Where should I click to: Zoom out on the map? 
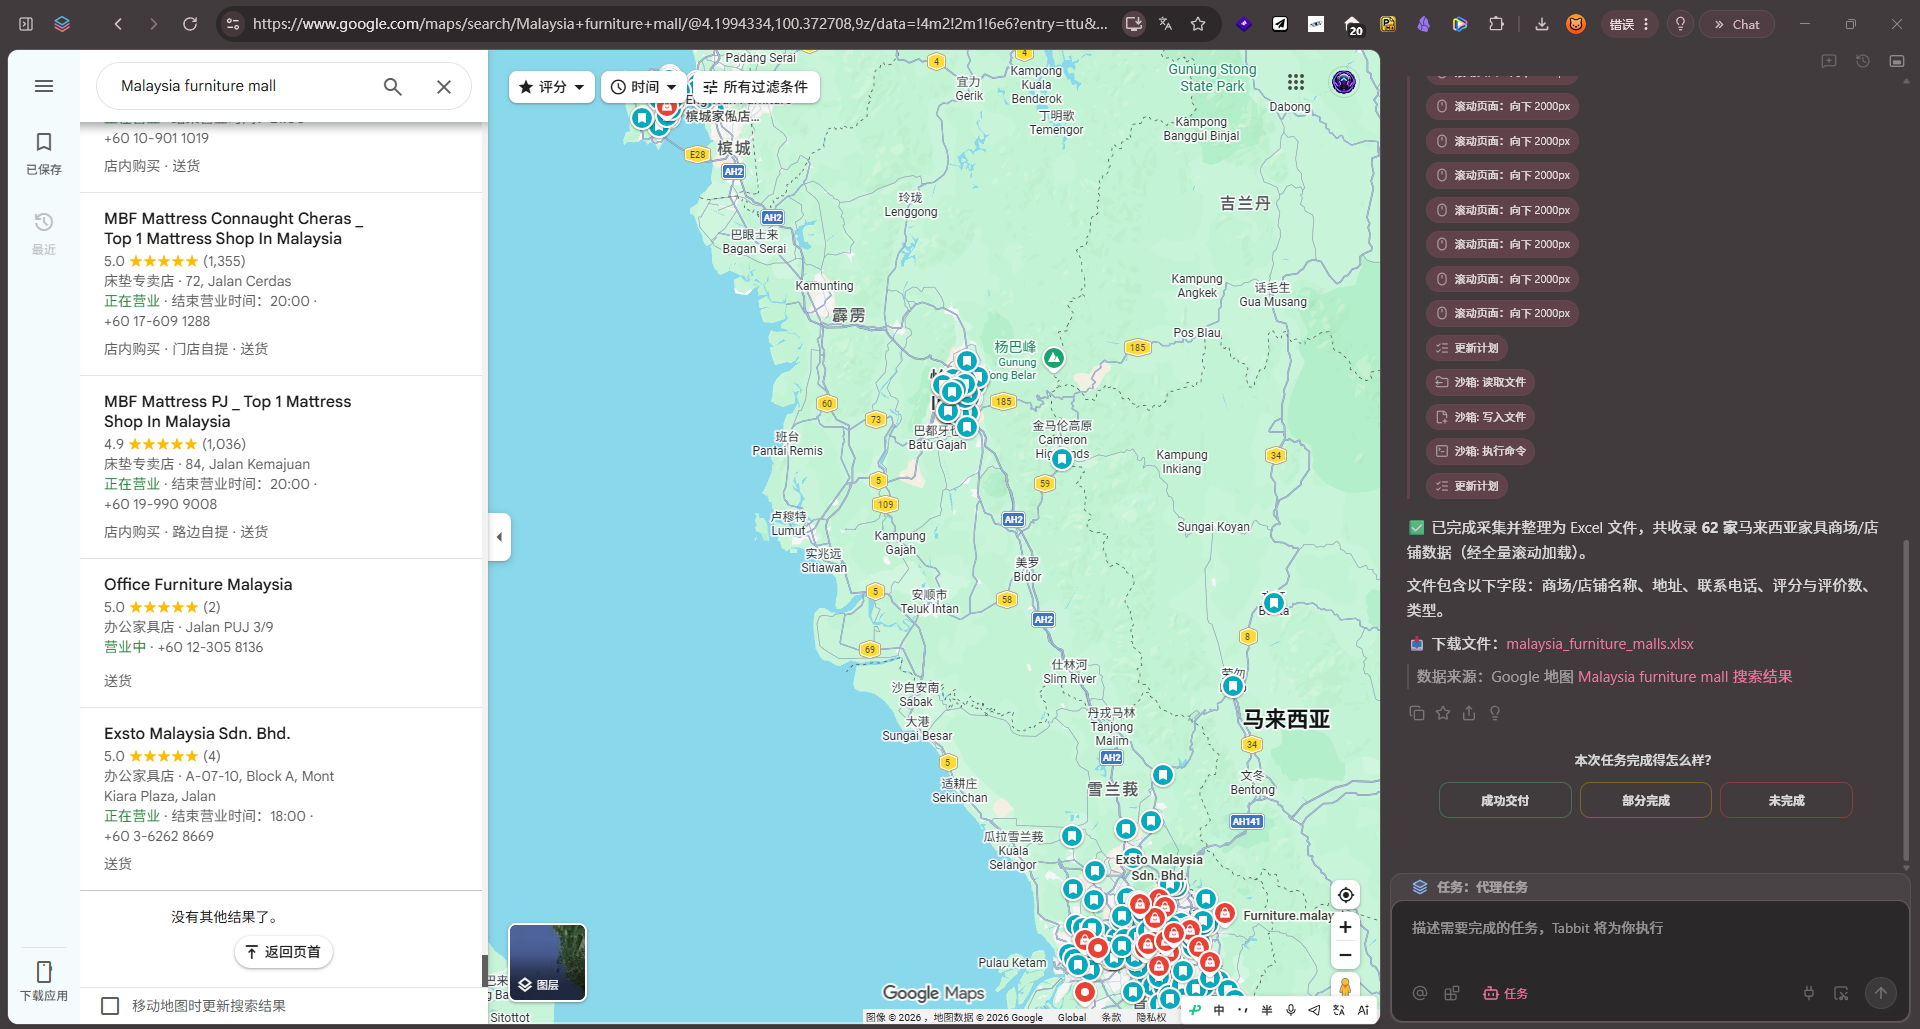(1345, 955)
